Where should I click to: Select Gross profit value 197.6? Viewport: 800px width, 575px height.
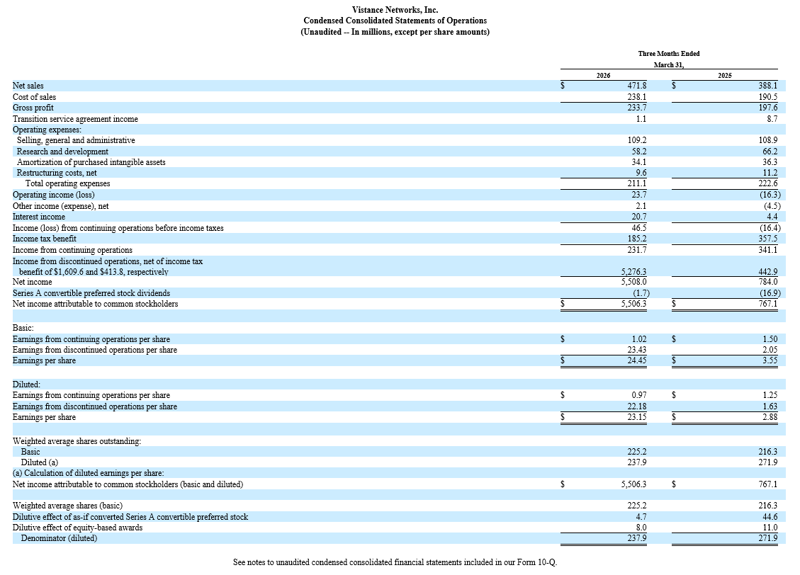pos(768,108)
